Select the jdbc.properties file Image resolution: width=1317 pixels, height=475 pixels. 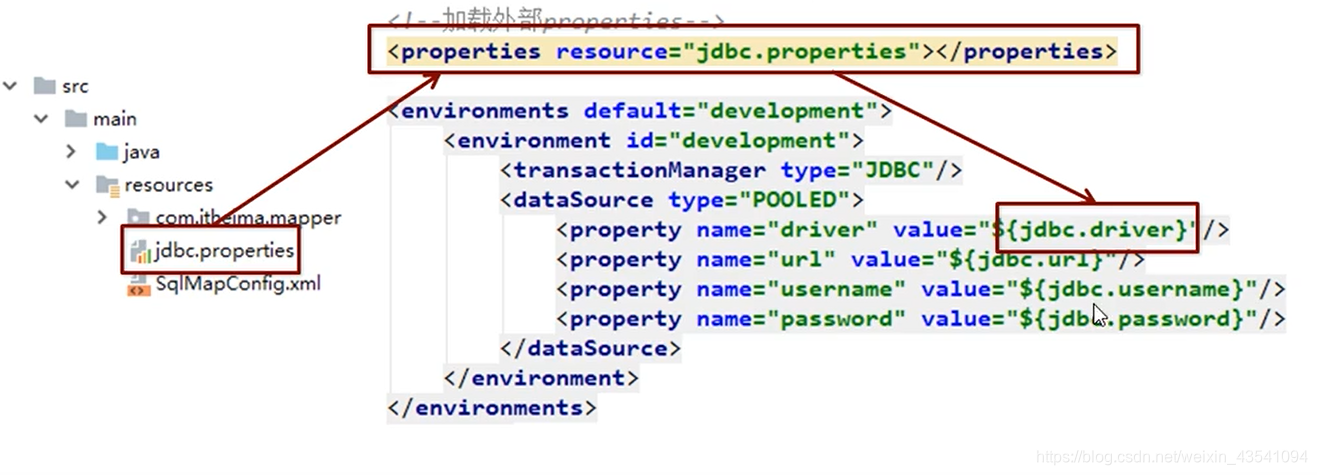(211, 250)
